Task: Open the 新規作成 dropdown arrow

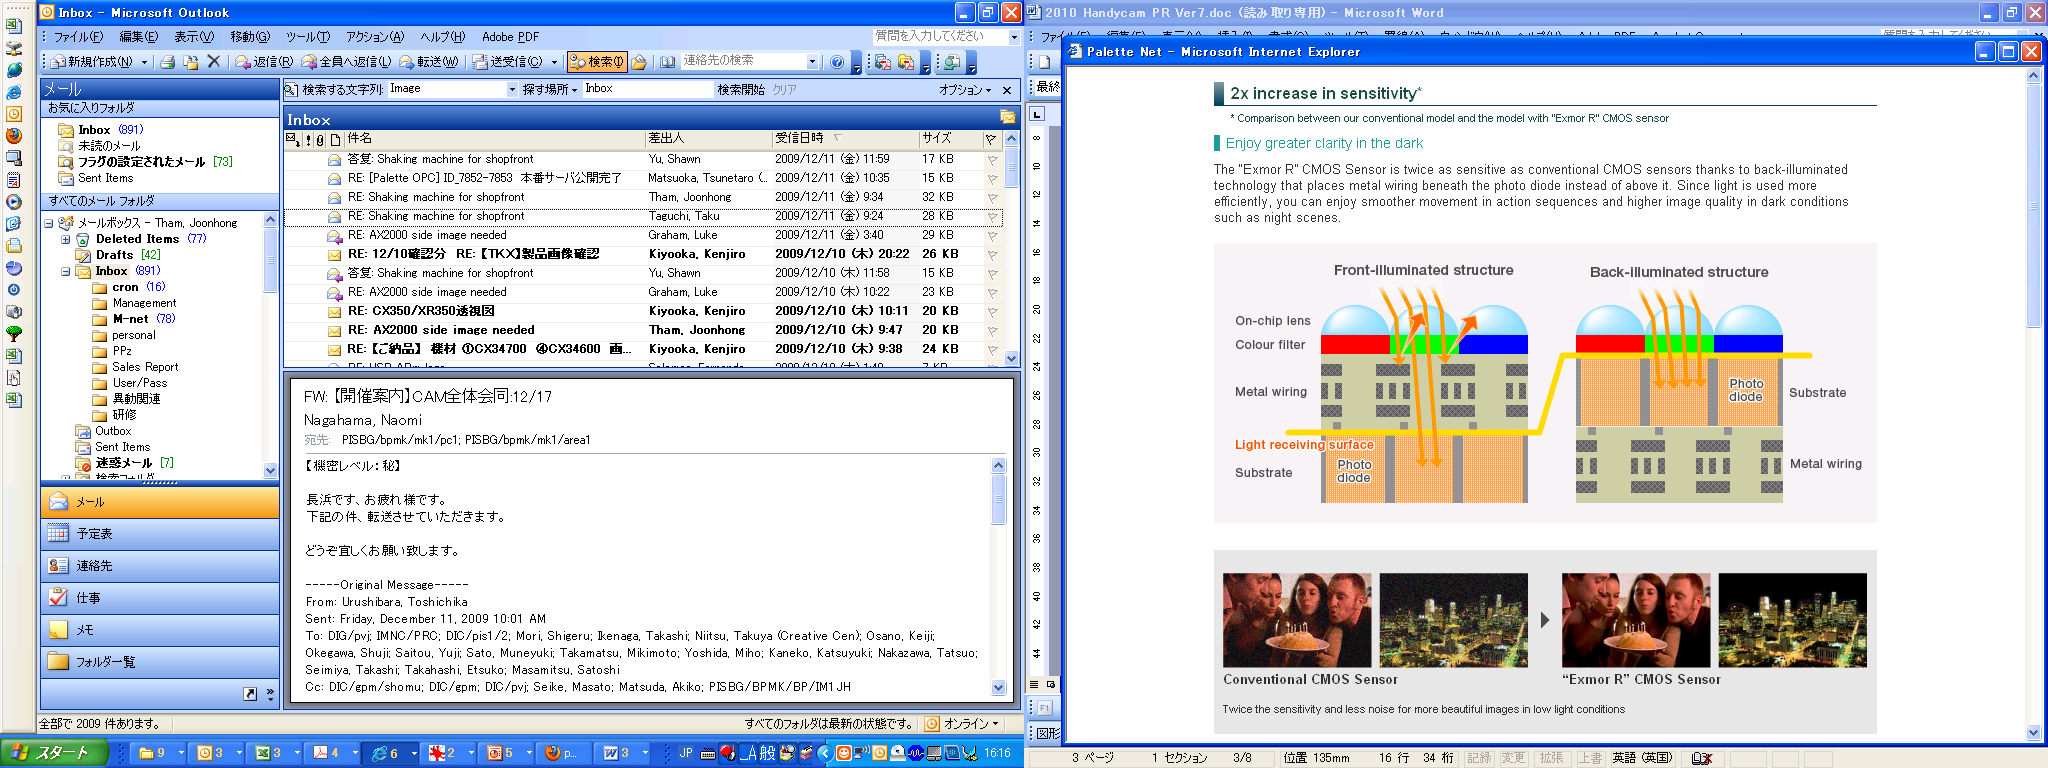Action: (x=145, y=62)
